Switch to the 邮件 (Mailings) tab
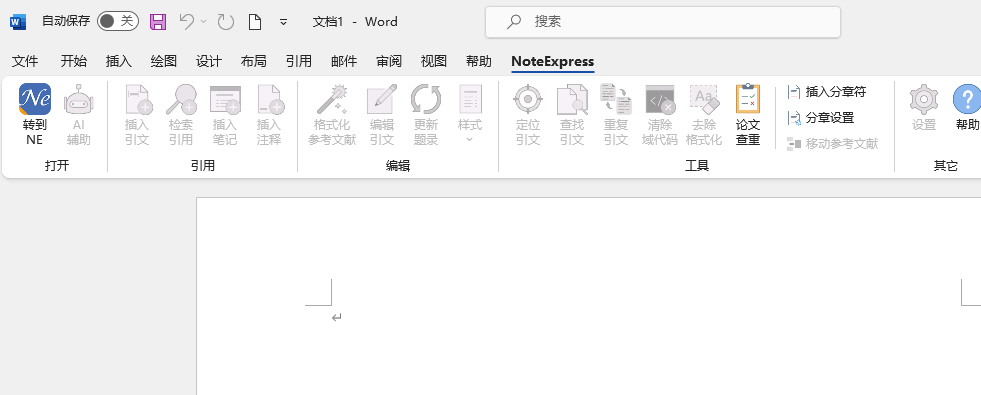This screenshot has width=981, height=395. tap(344, 61)
